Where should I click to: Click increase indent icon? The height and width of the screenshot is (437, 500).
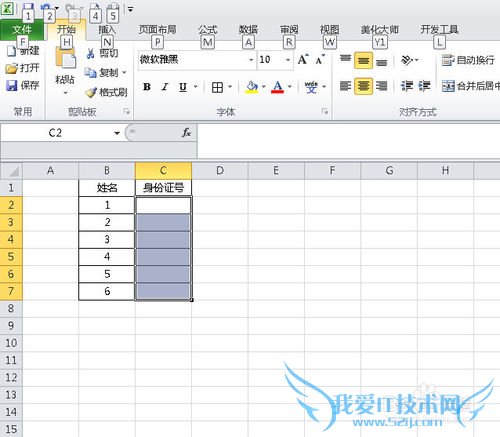tap(424, 86)
